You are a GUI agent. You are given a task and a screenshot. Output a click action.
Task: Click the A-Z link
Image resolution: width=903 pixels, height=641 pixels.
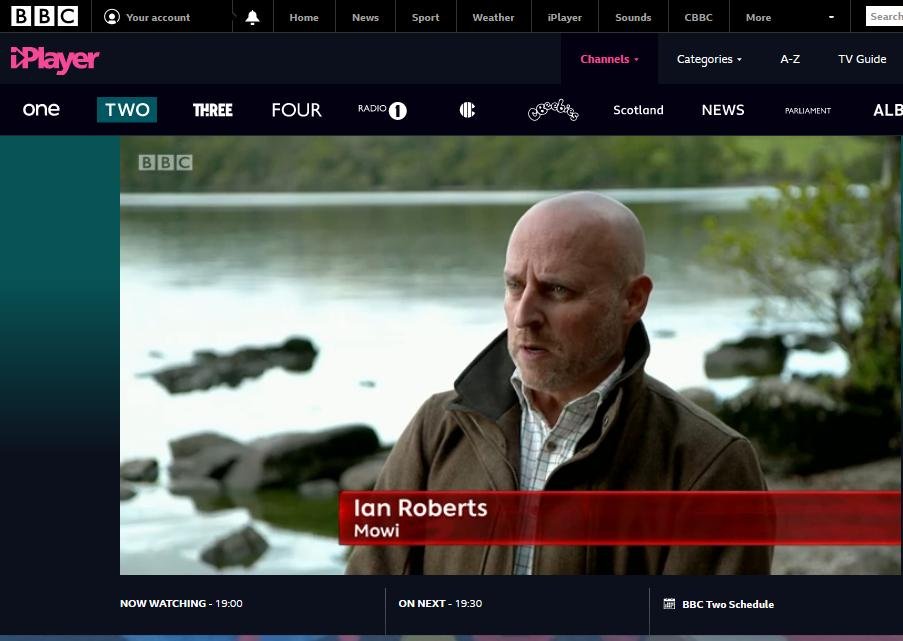(x=789, y=59)
